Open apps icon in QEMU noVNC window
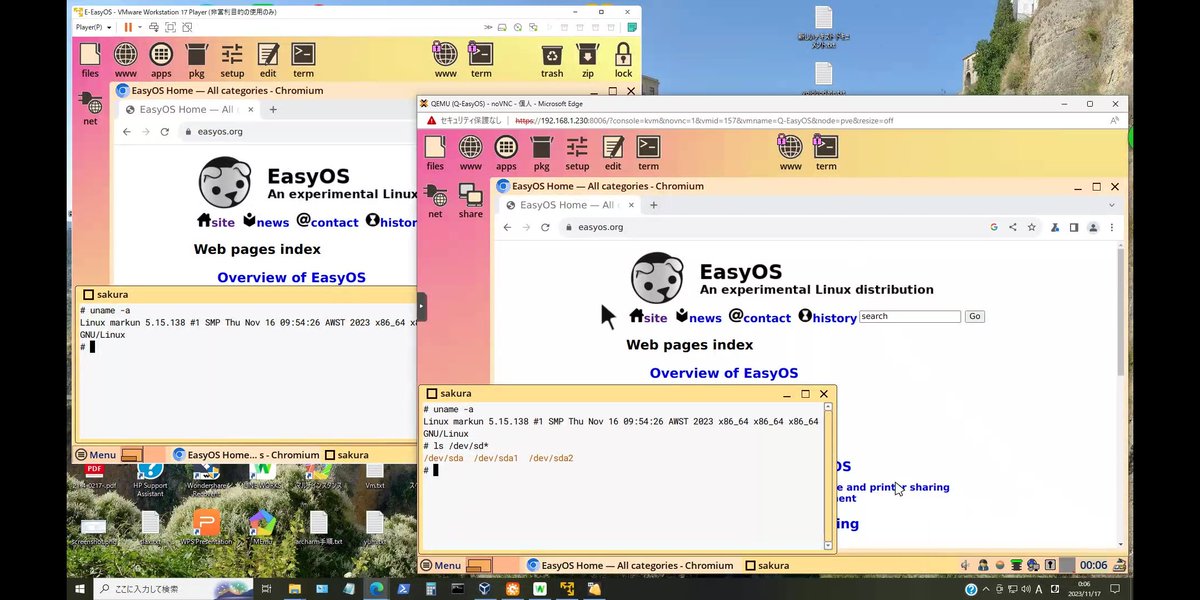Image resolution: width=1200 pixels, height=600 pixels. tap(506, 153)
